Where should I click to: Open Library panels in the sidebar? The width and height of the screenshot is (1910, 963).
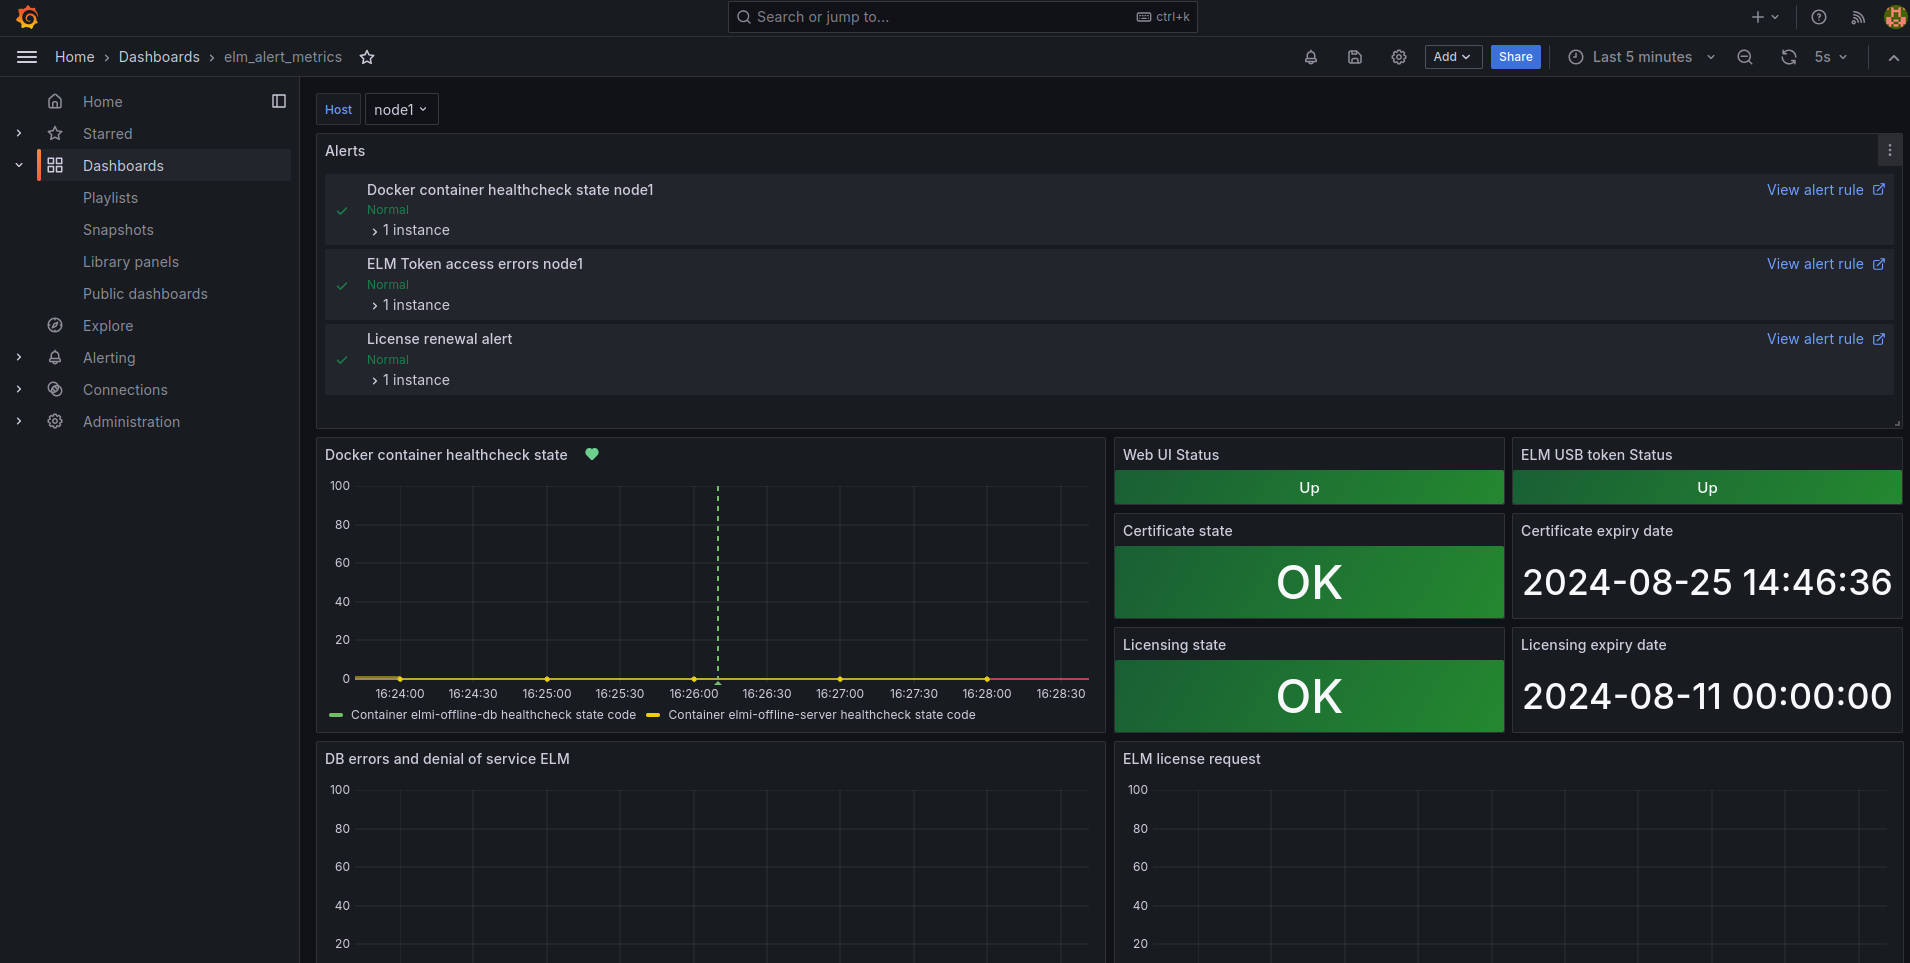point(131,262)
